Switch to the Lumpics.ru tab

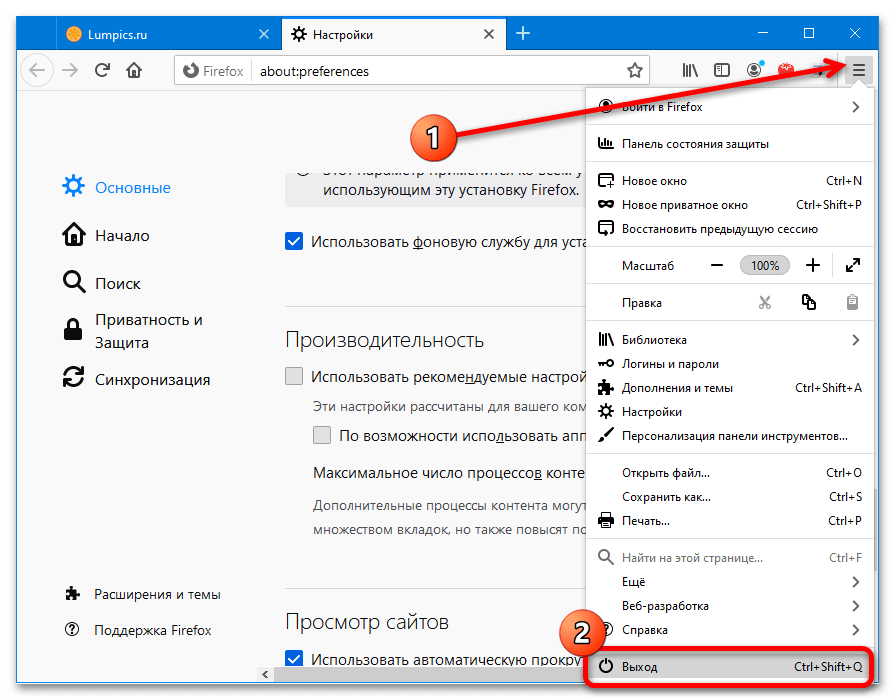click(x=168, y=34)
